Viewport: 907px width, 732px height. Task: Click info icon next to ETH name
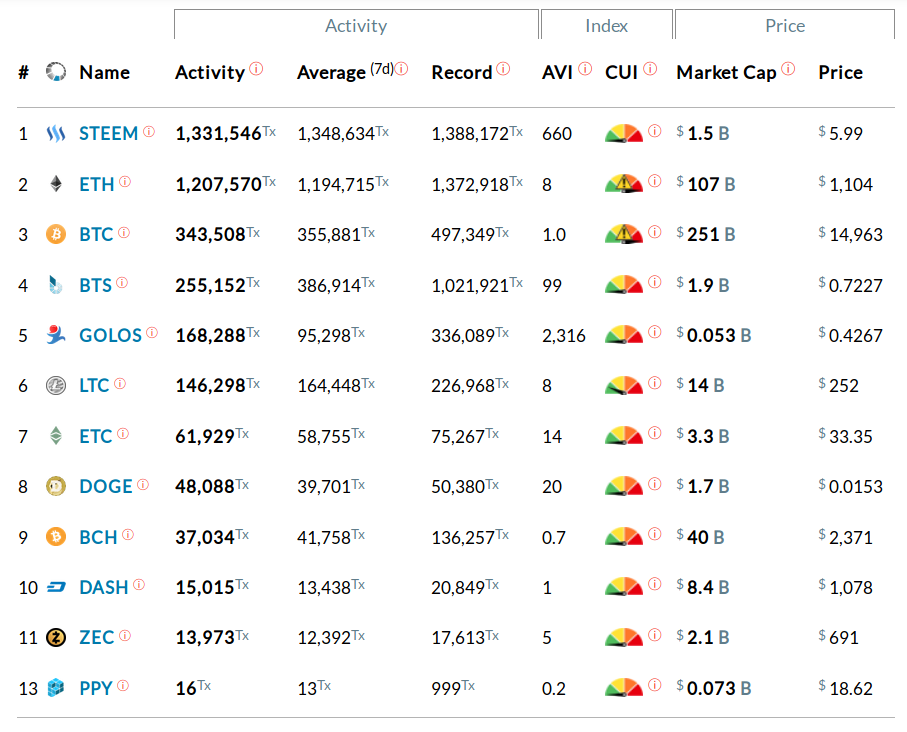tap(125, 182)
